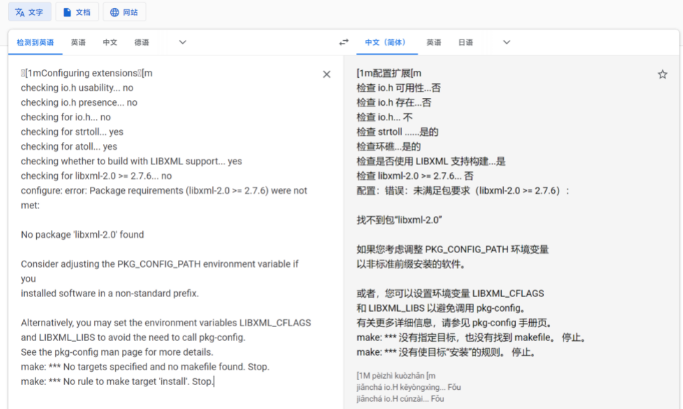This screenshot has width=683, height=409.
Task: Choose 德语 as source language
Action: 141,42
